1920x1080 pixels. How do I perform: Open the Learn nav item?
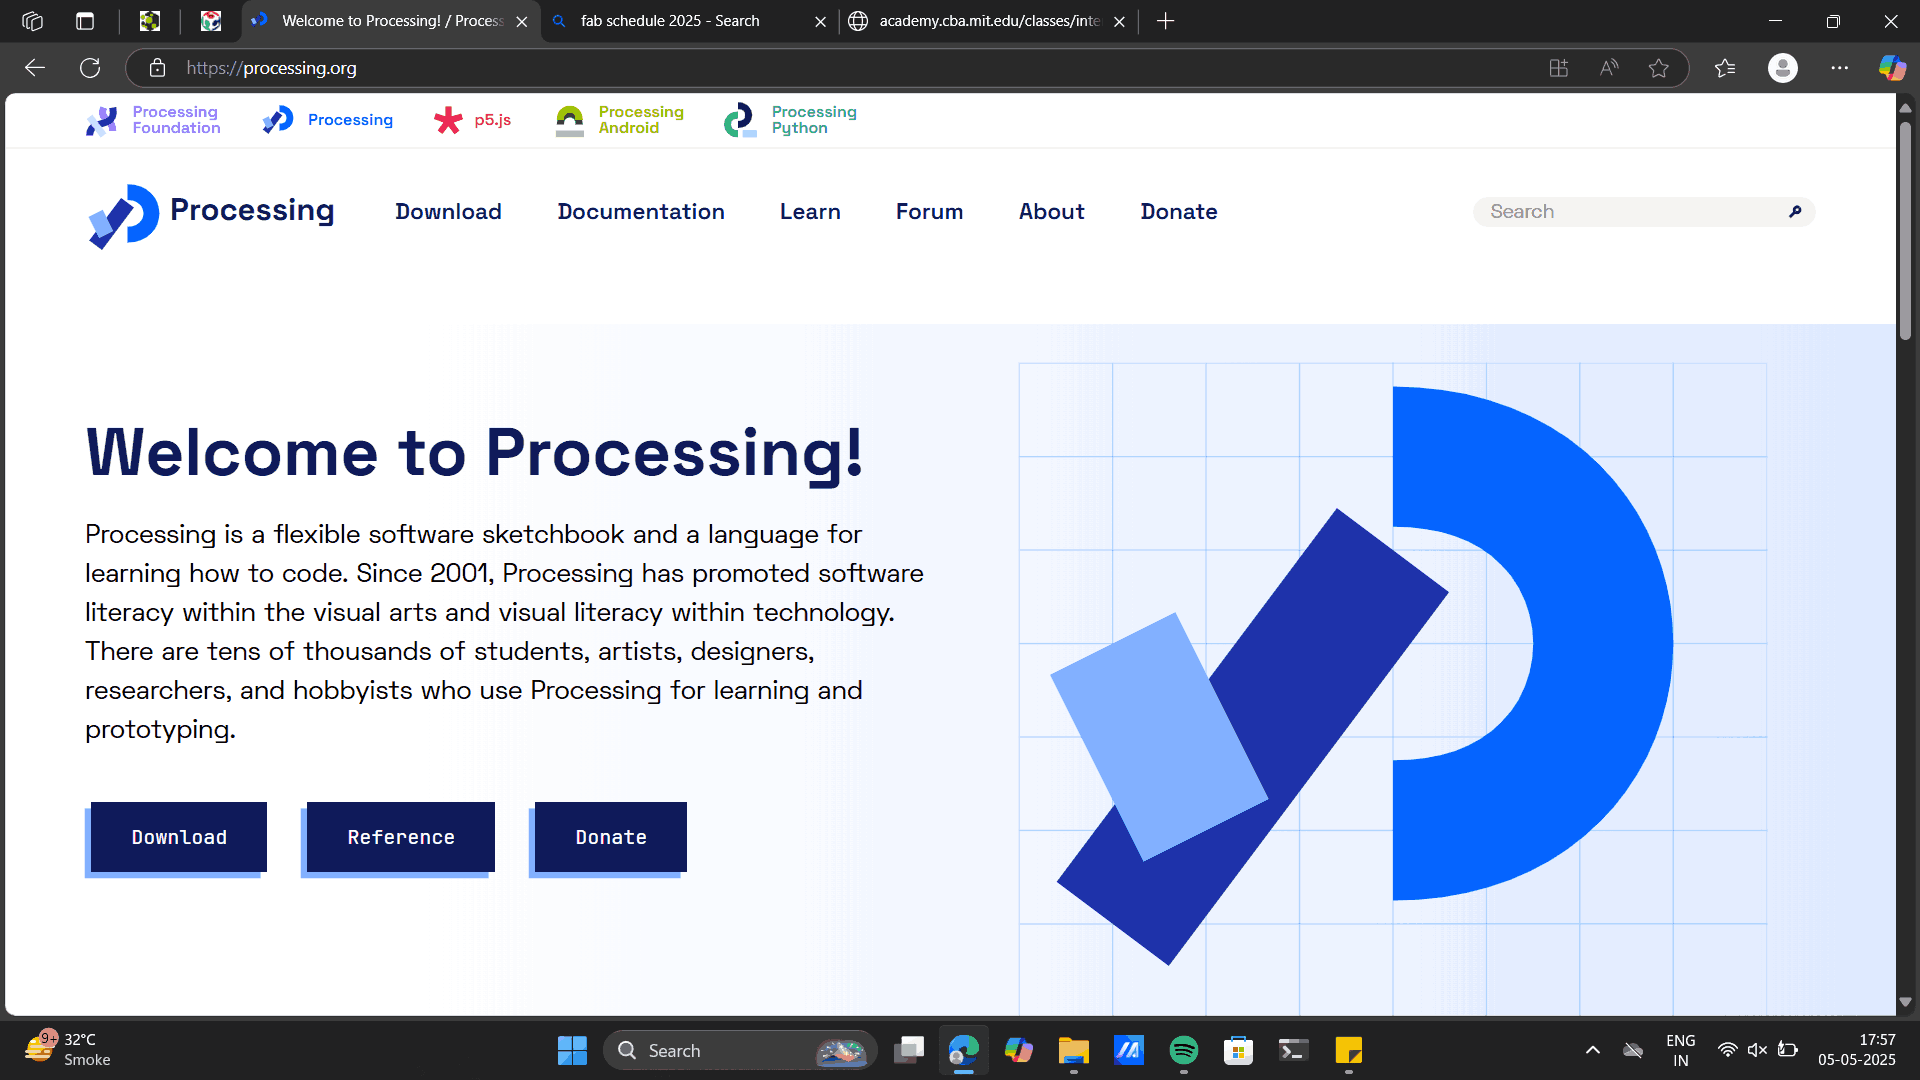click(810, 212)
